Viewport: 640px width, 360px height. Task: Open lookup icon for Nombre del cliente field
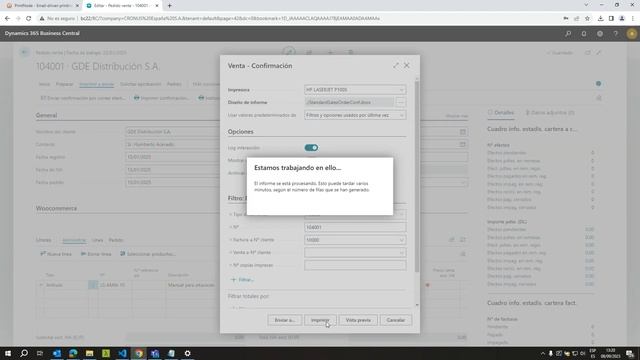click(x=462, y=132)
